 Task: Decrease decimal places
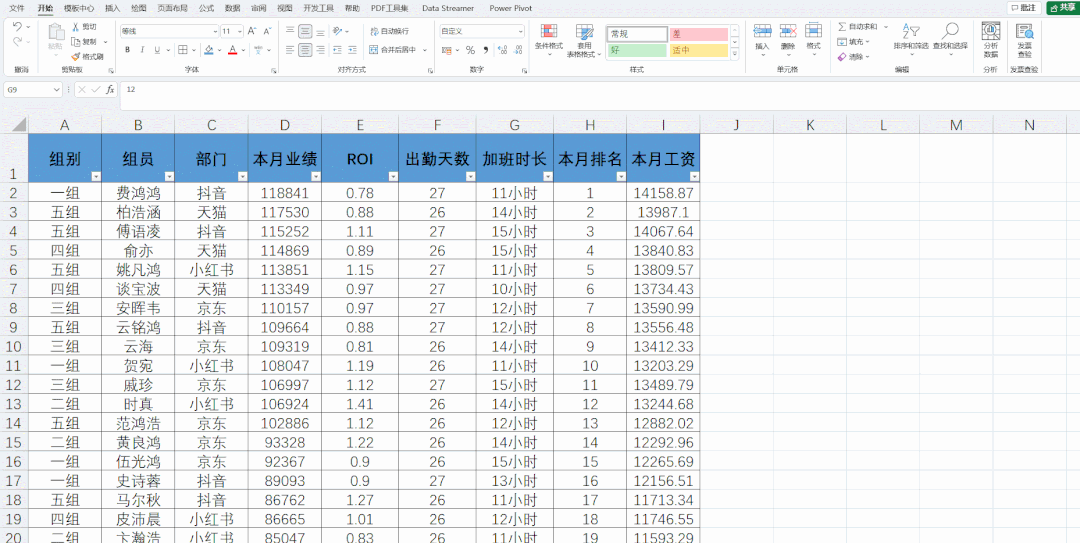pyautogui.click(x=517, y=50)
